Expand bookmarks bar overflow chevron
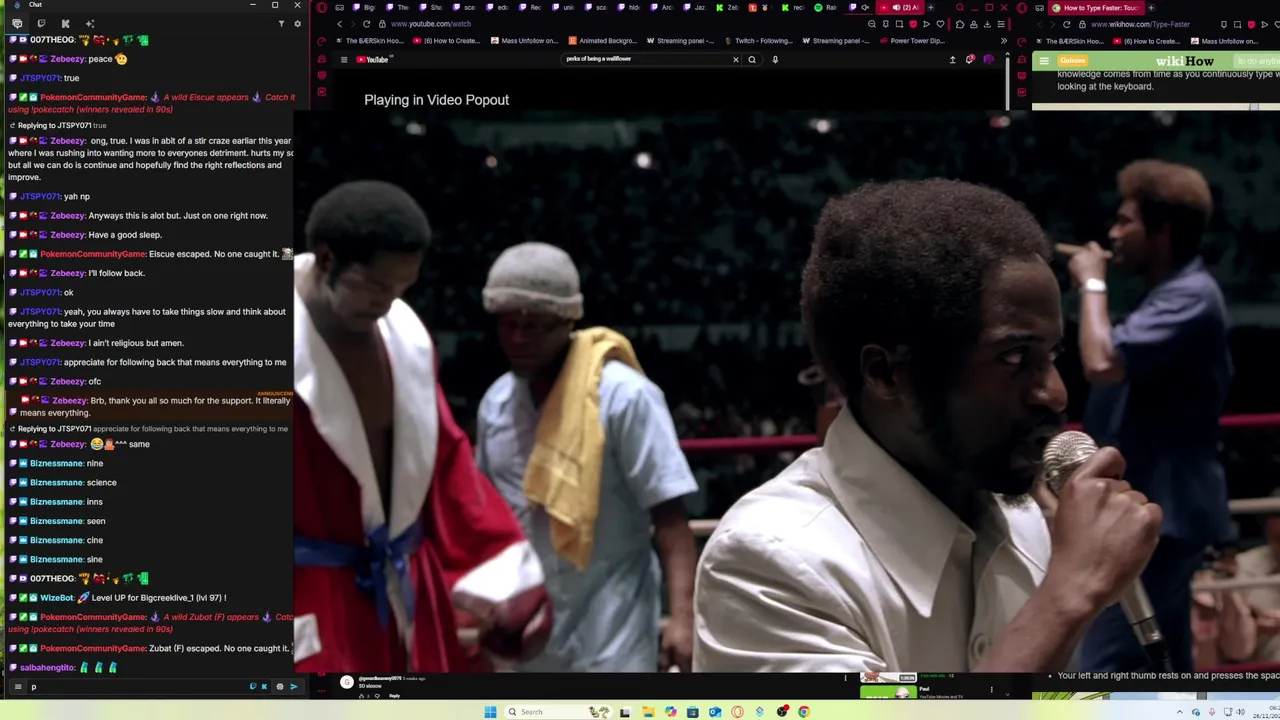The image size is (1280, 720). pyautogui.click(x=1003, y=41)
